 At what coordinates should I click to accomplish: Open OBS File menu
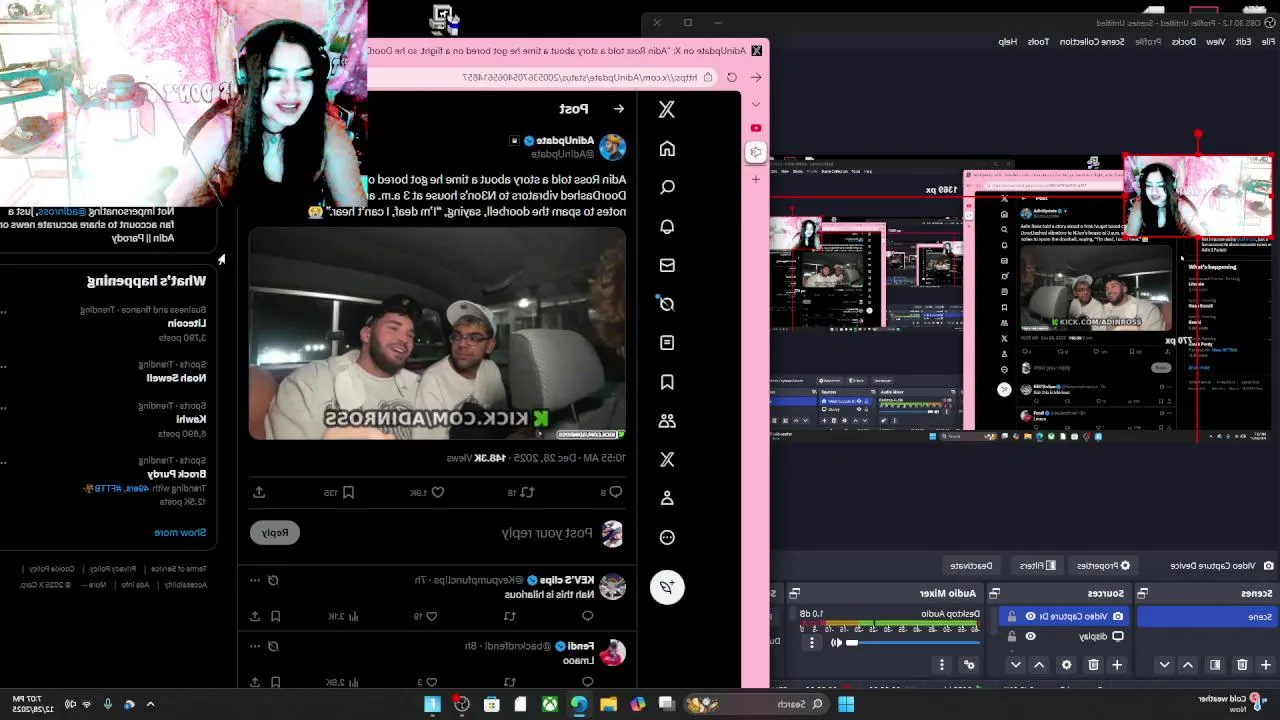1267,41
